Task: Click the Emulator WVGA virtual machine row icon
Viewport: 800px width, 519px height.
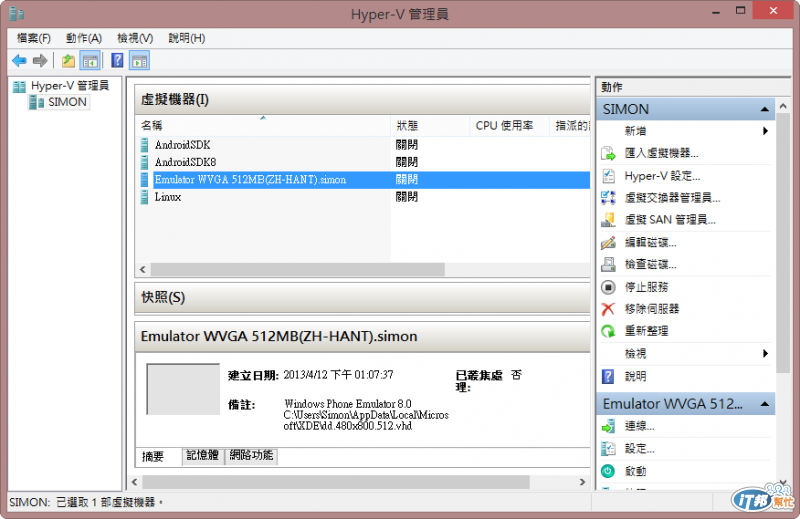Action: point(144,180)
